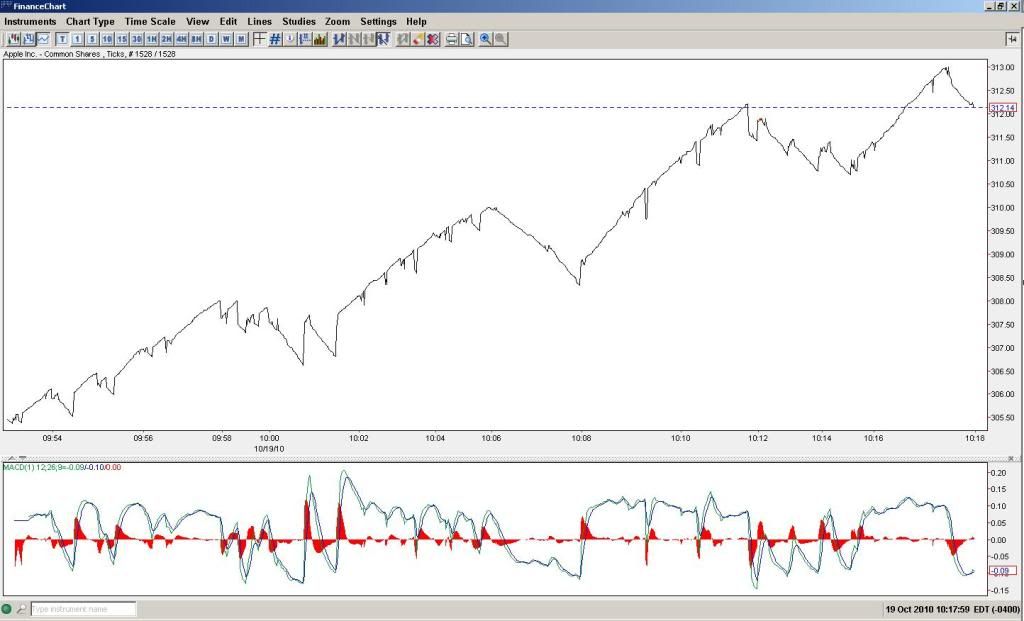Set time scale to 1H

click(x=151, y=39)
